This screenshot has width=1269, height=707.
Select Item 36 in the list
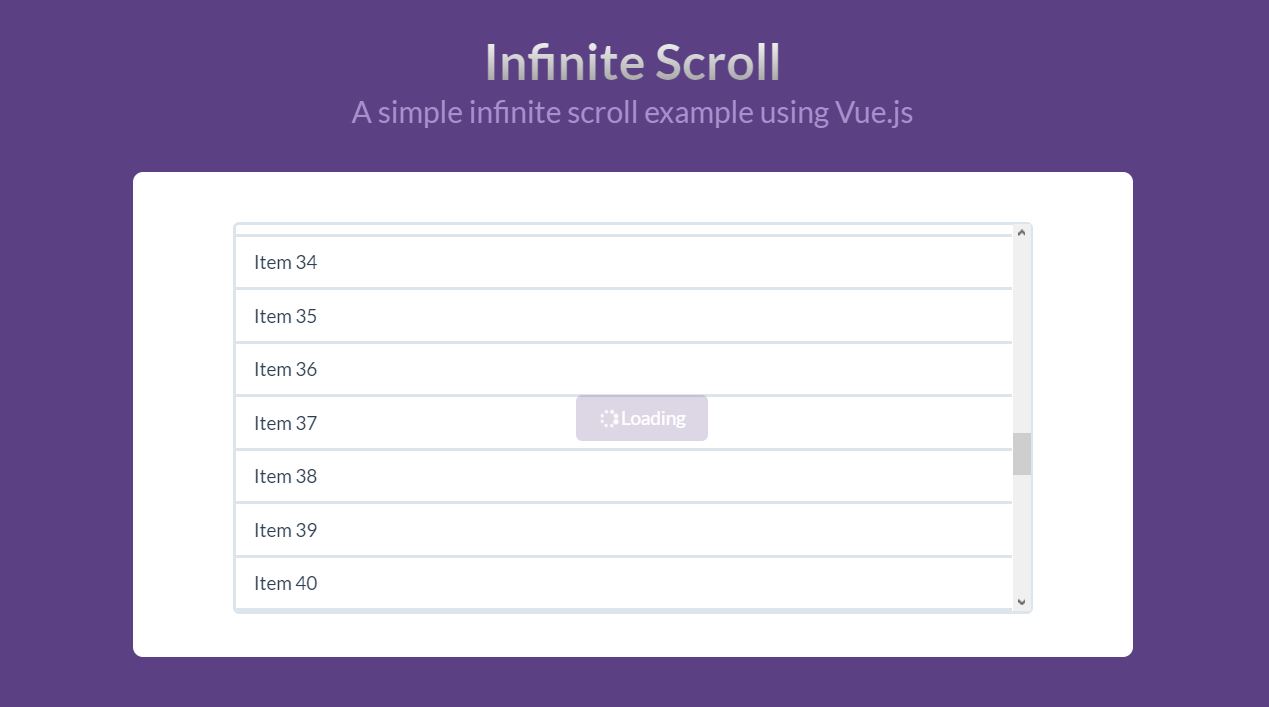click(x=285, y=369)
